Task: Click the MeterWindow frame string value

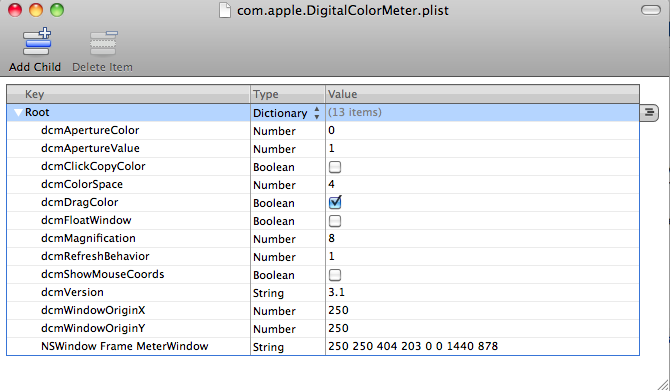Action: point(413,346)
